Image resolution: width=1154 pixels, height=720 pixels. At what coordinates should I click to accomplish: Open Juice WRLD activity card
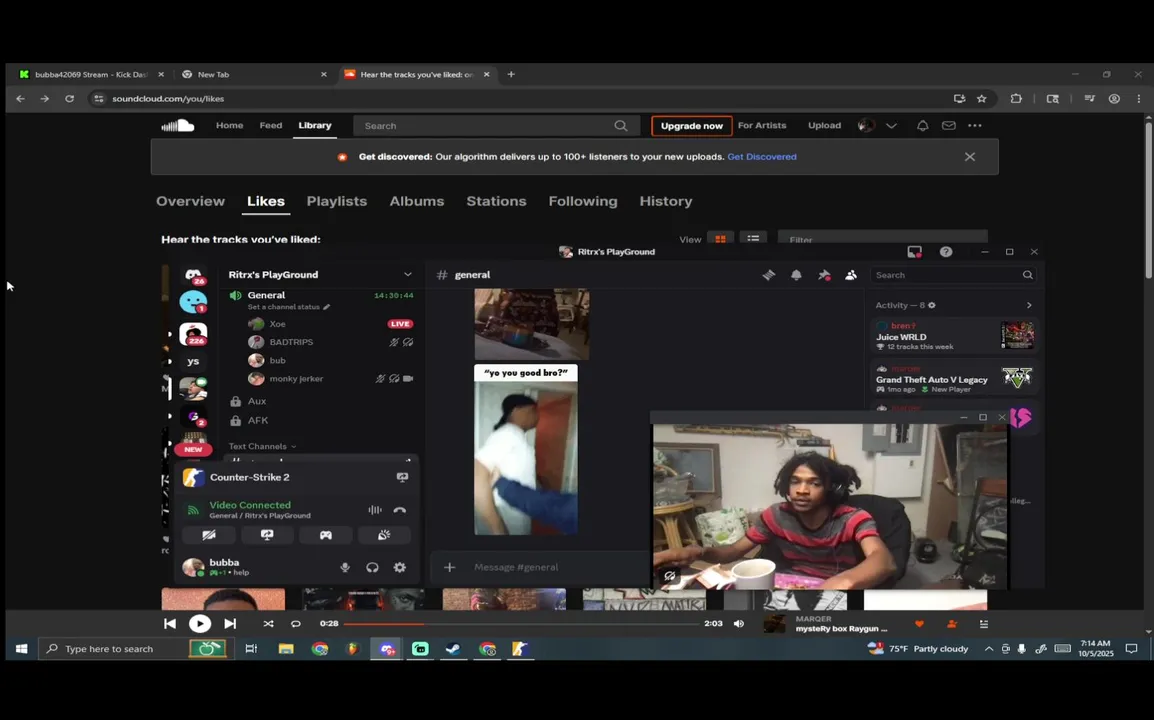click(x=954, y=337)
